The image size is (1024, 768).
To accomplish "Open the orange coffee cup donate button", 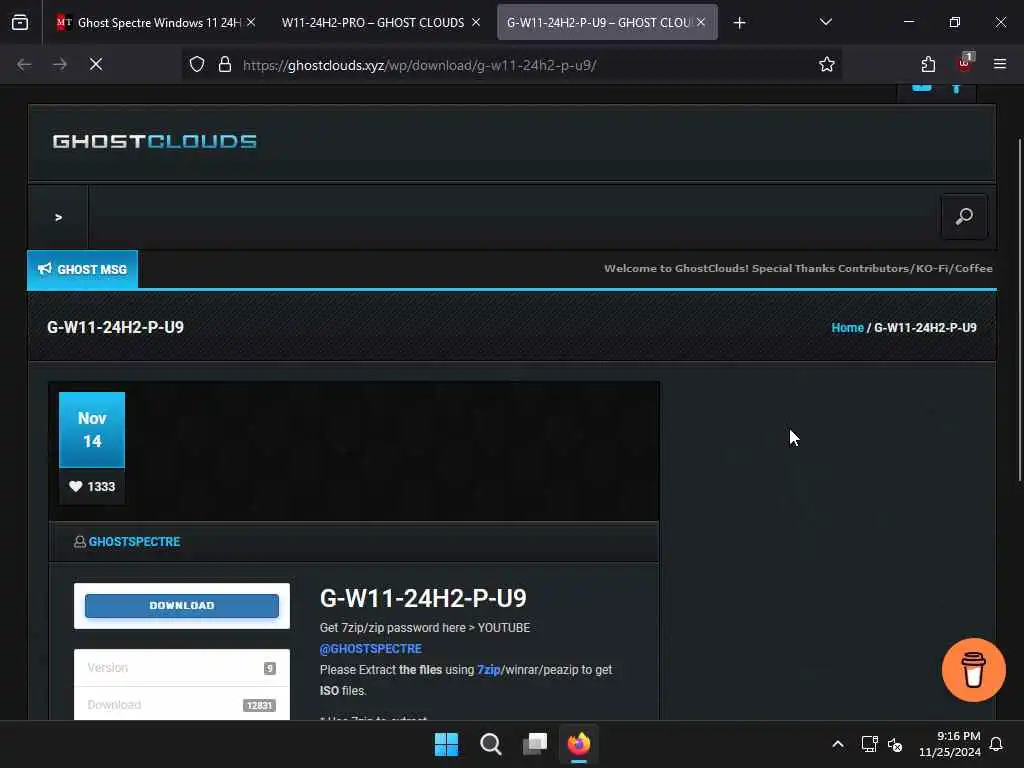I will 973,669.
